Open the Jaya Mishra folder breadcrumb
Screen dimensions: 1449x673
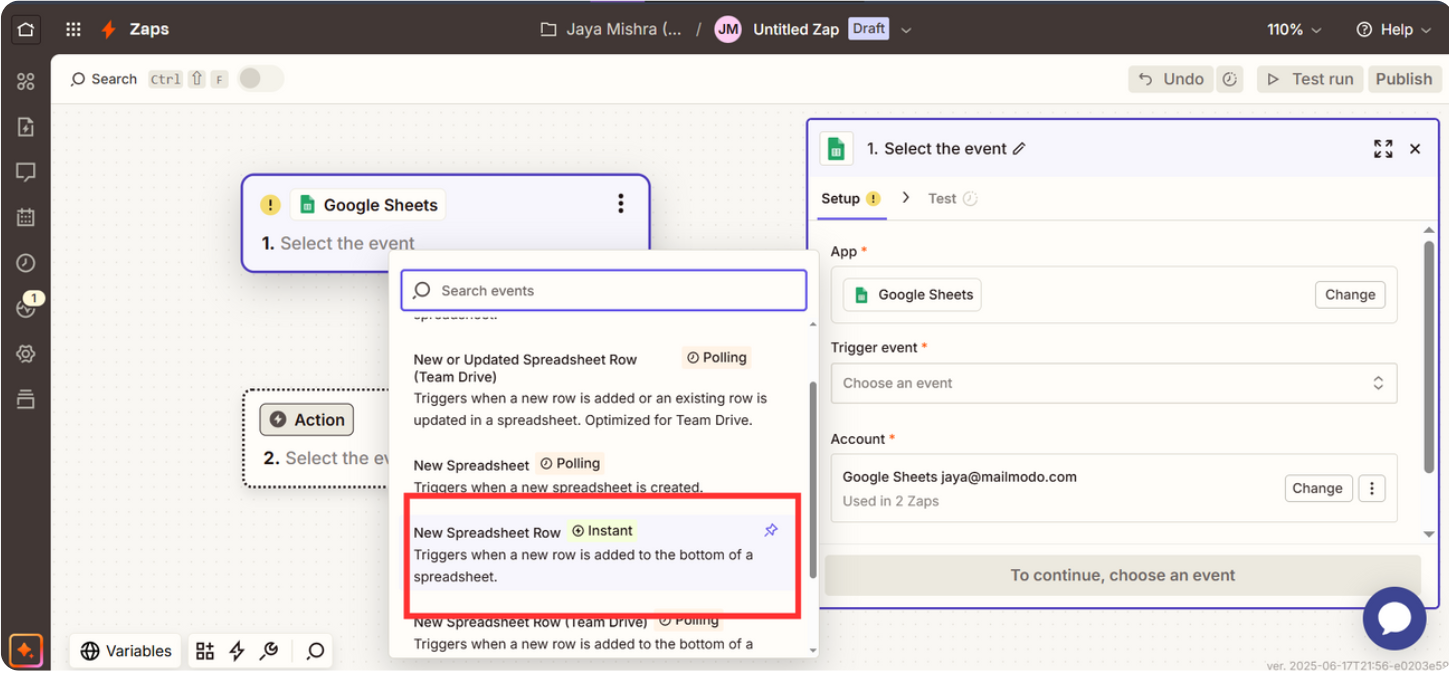click(x=612, y=29)
